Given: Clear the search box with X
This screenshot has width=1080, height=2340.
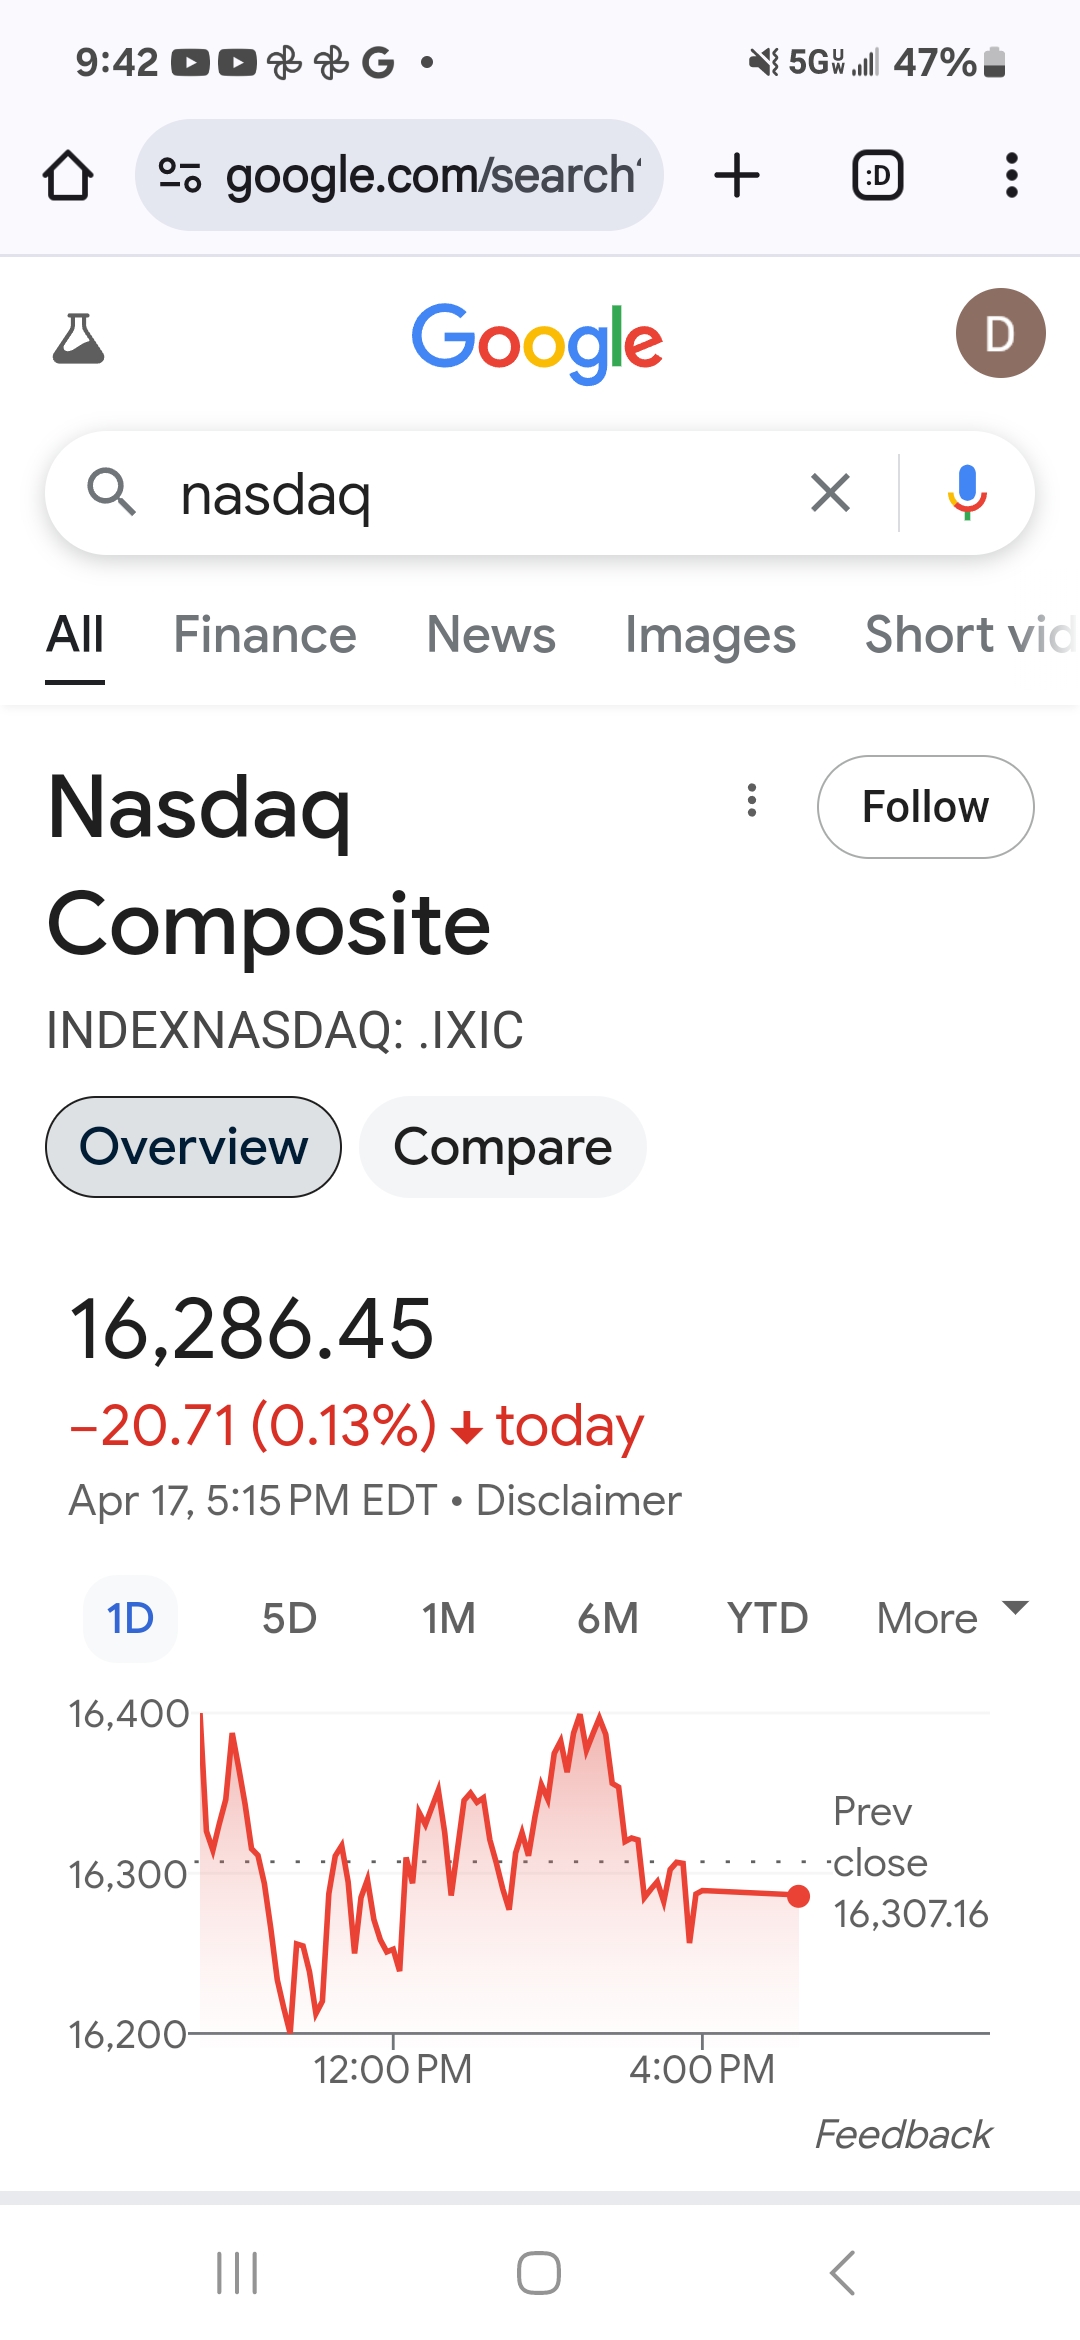Looking at the screenshot, I should click(830, 493).
